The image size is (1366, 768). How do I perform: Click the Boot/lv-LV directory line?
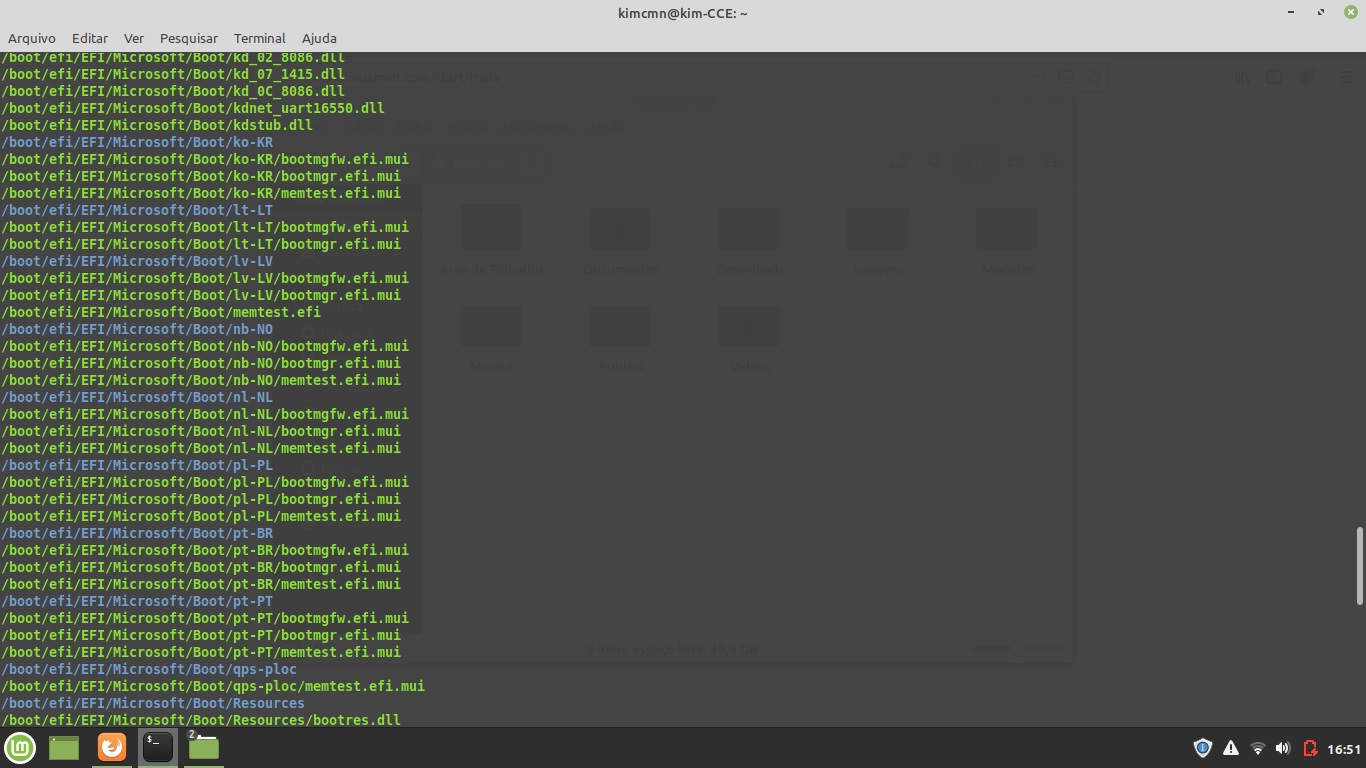[x=137, y=261]
